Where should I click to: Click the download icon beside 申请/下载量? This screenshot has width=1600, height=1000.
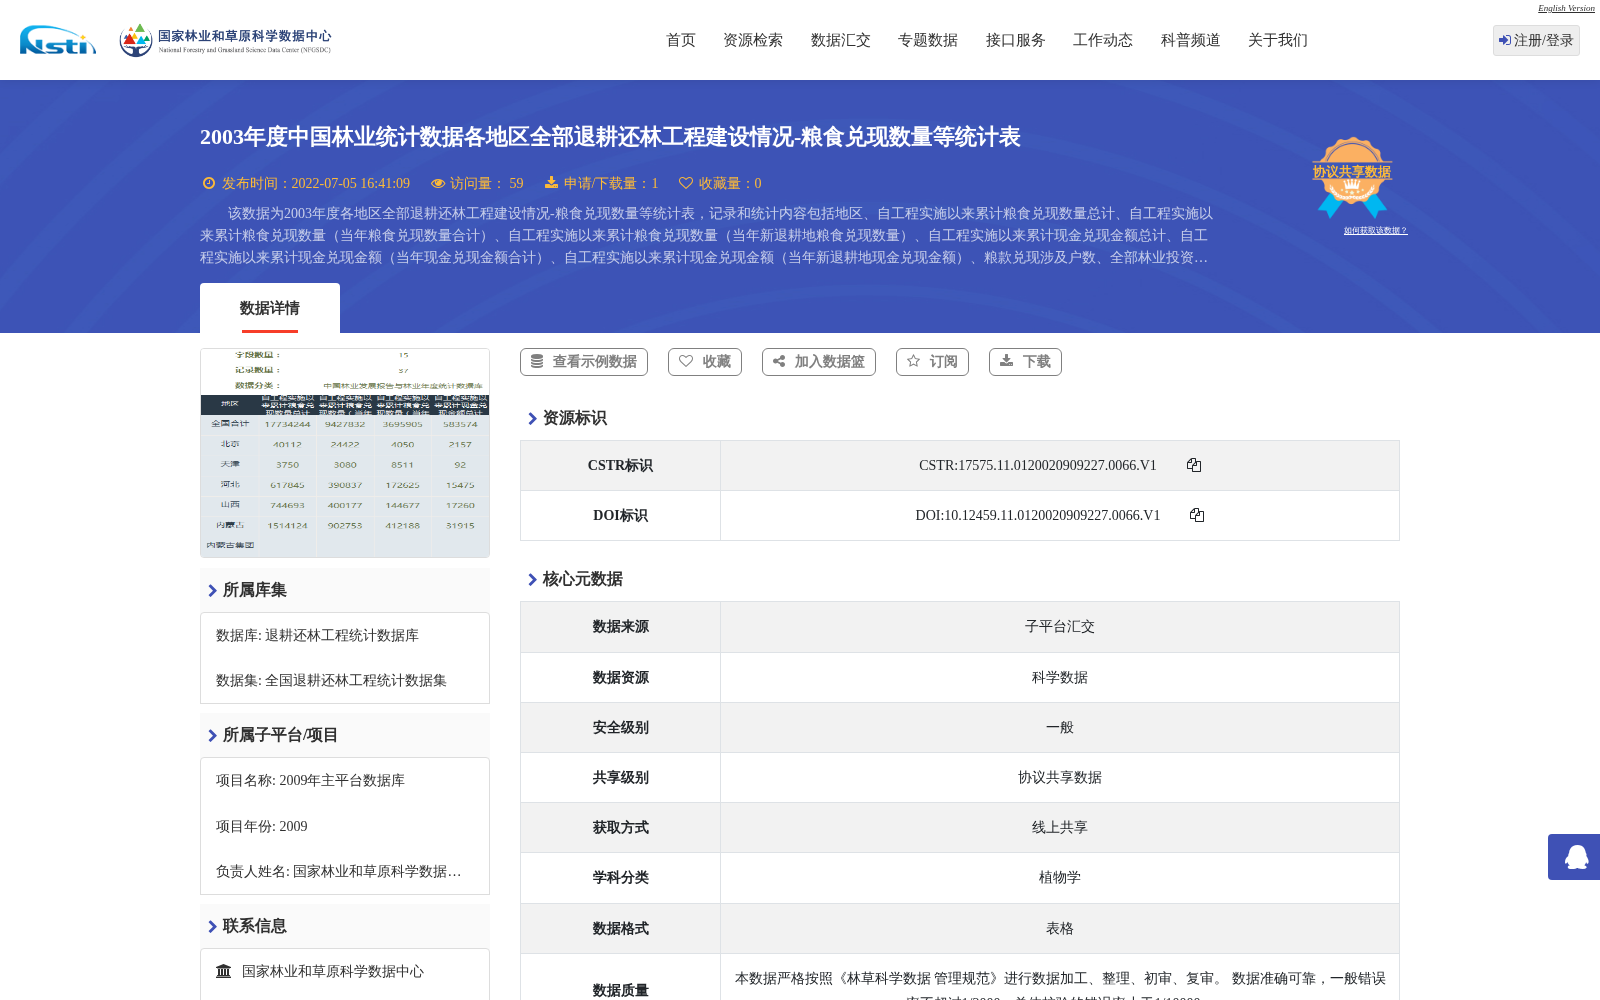click(x=551, y=183)
